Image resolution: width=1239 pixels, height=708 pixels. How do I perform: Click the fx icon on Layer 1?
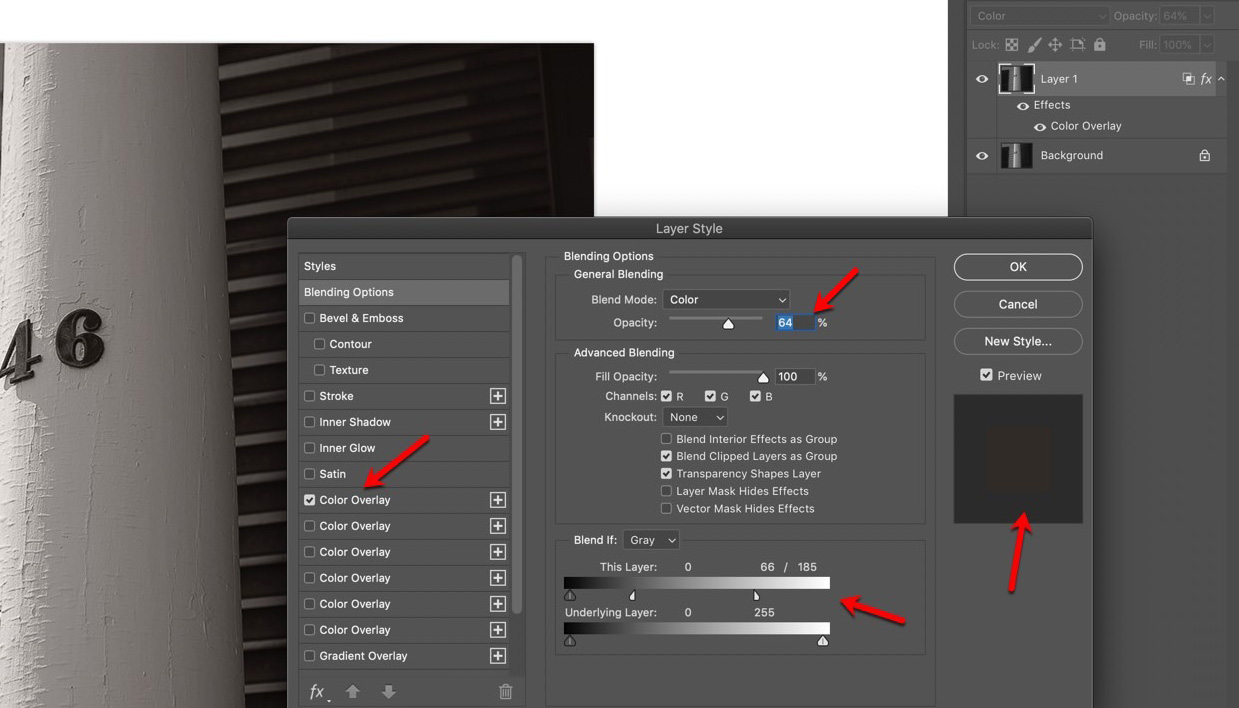click(1206, 79)
